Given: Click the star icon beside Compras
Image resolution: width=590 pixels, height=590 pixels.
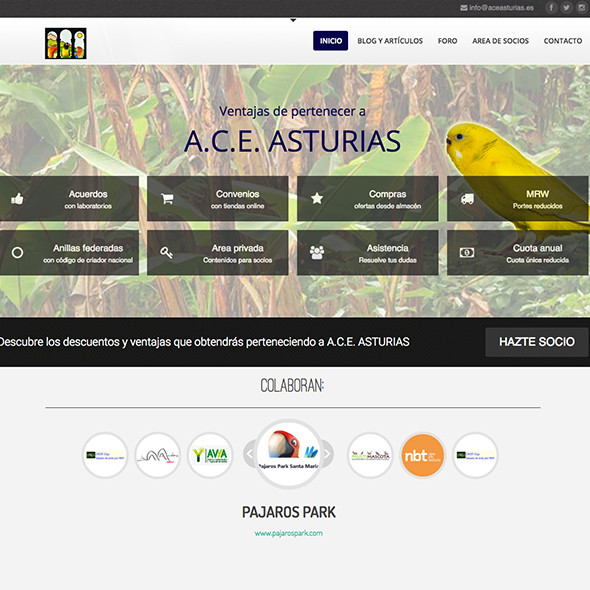Looking at the screenshot, I should coord(317,198).
